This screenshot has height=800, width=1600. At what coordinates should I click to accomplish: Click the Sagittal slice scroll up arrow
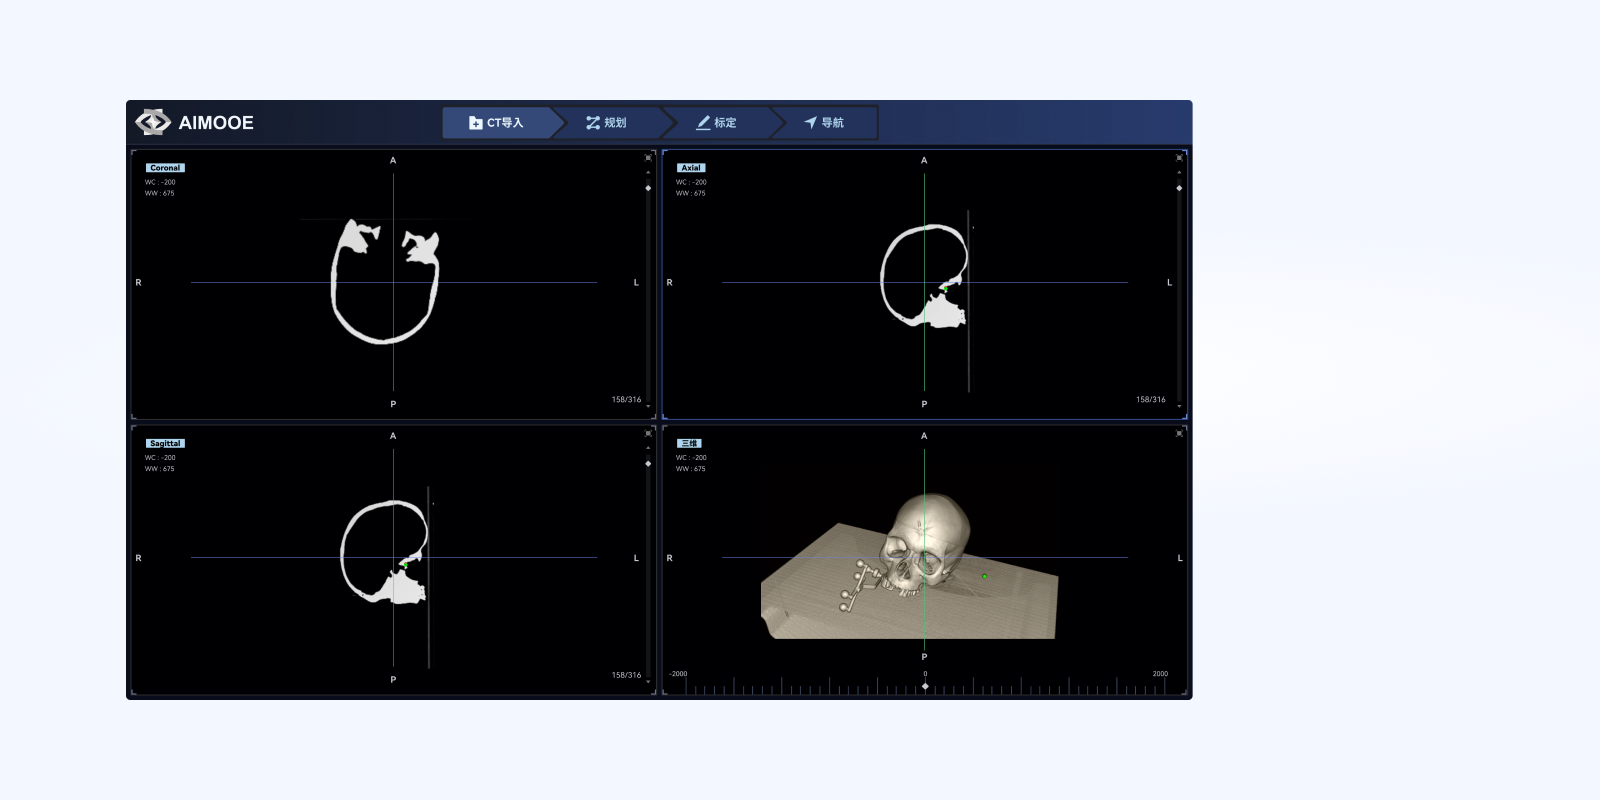(x=648, y=448)
